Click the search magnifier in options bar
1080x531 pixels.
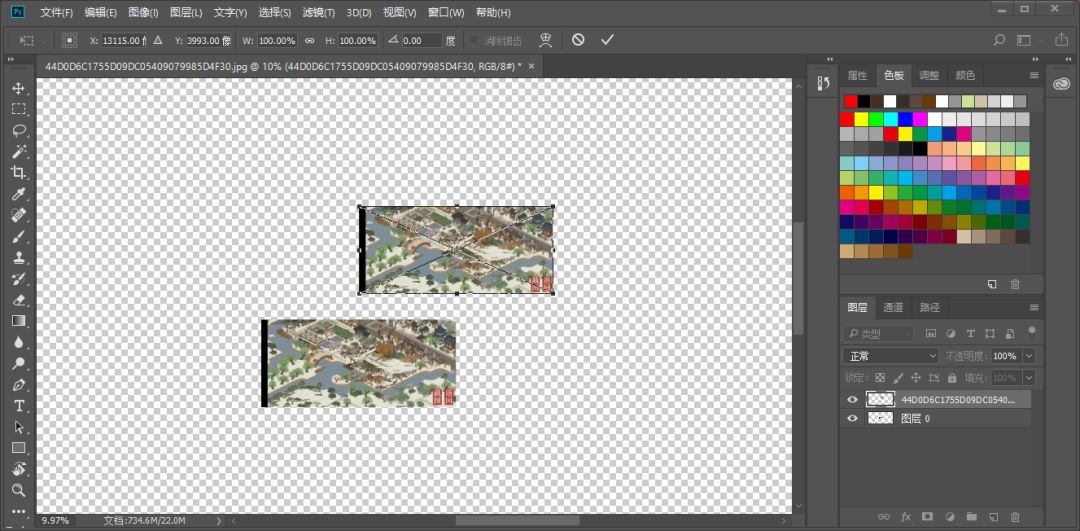coord(999,40)
